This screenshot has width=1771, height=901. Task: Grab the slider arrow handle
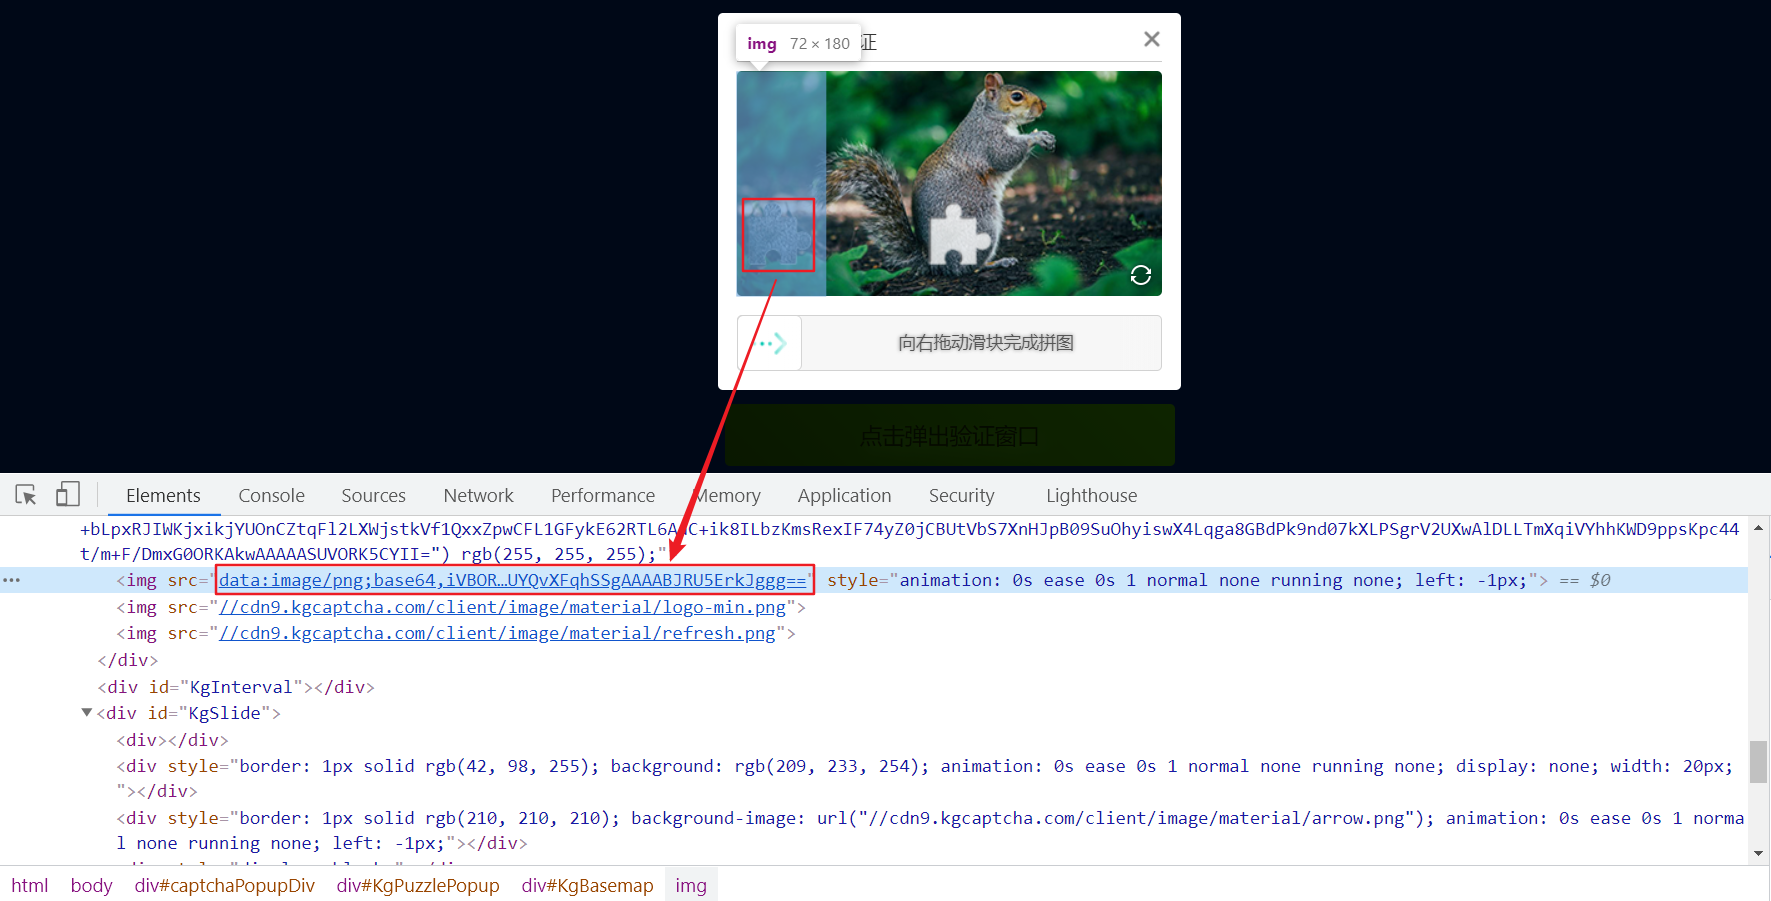(x=770, y=343)
